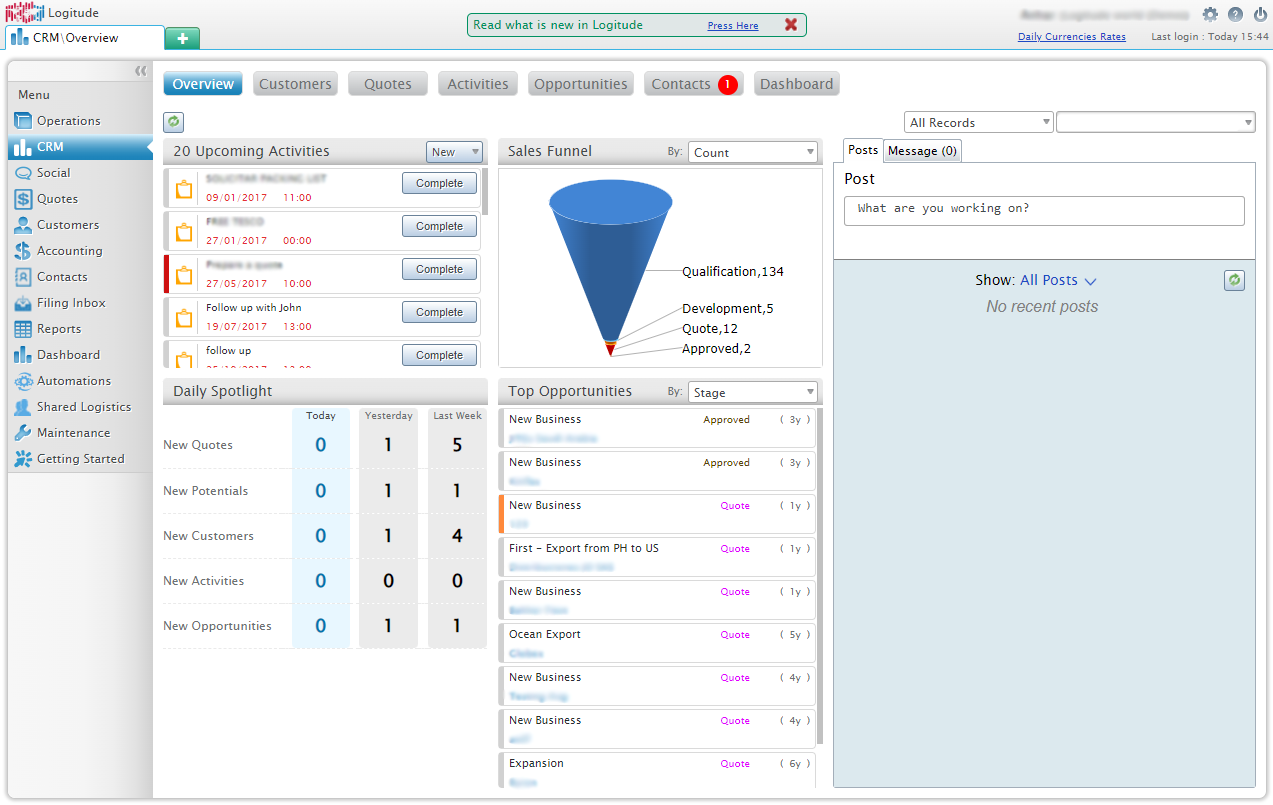Click the 'Qualification,134' funnel label
1273x805 pixels.
point(733,272)
